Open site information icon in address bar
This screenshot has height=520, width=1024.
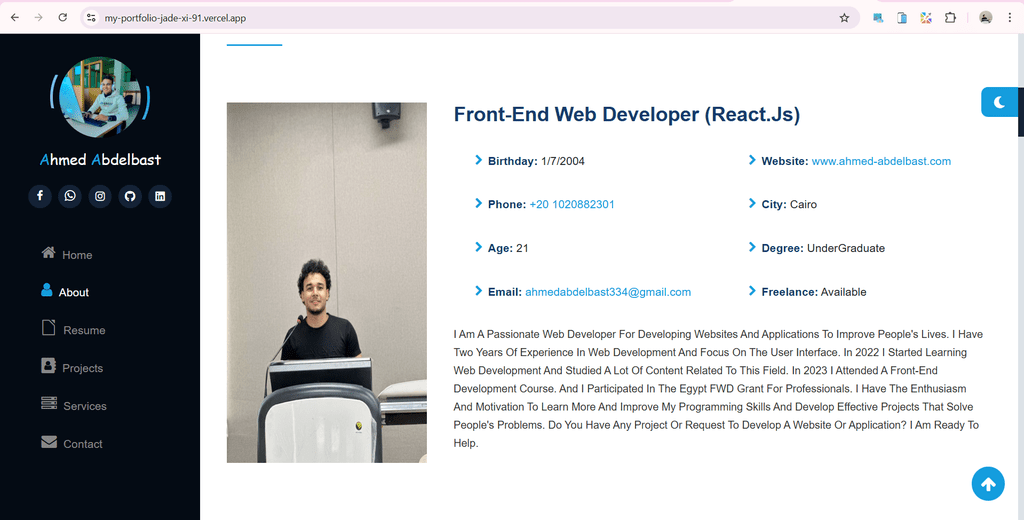click(91, 18)
